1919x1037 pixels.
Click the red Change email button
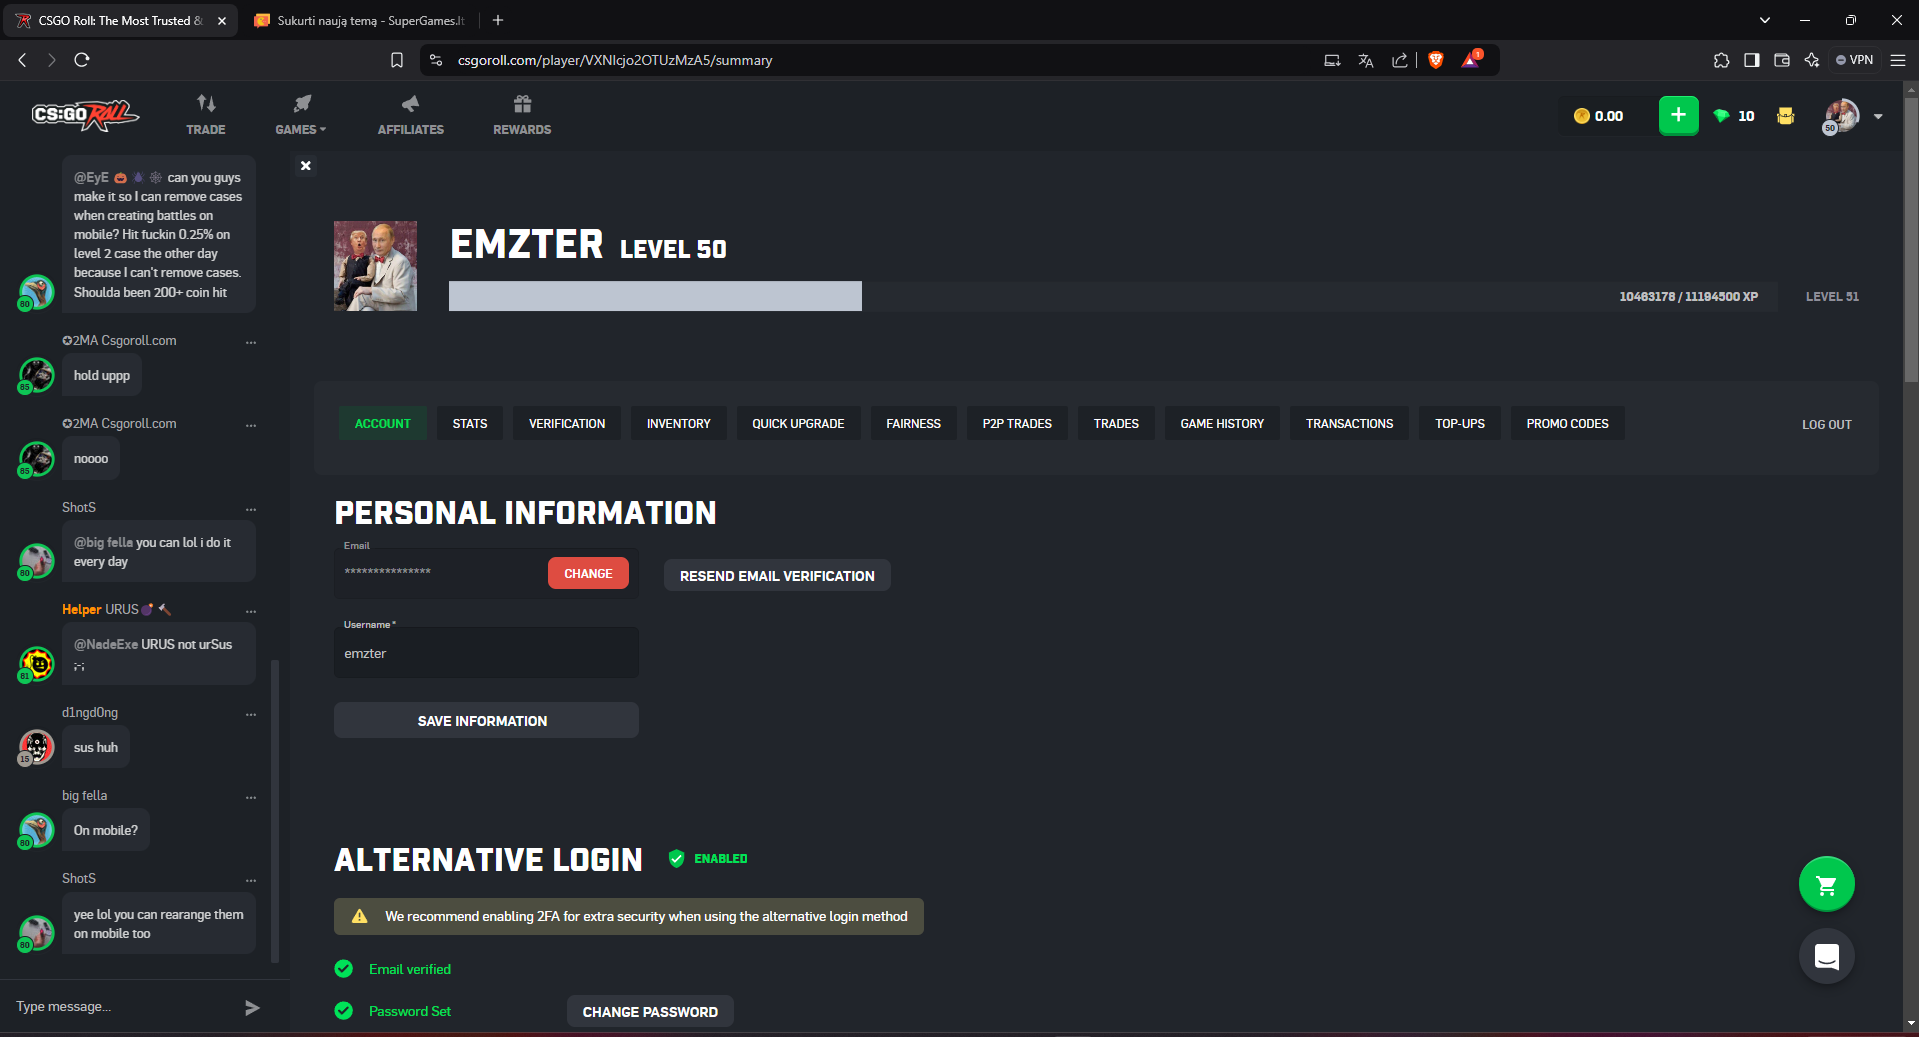pos(588,574)
